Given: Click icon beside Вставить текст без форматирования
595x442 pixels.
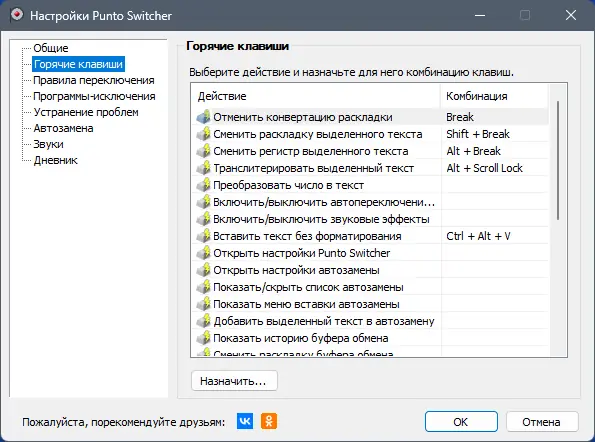Looking at the screenshot, I should pos(203,236).
